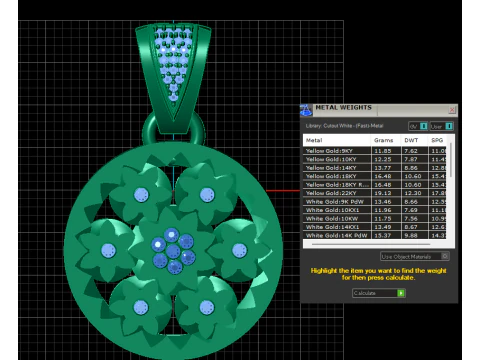
Task: Click the 19.12 grams cell
Action: click(386, 193)
